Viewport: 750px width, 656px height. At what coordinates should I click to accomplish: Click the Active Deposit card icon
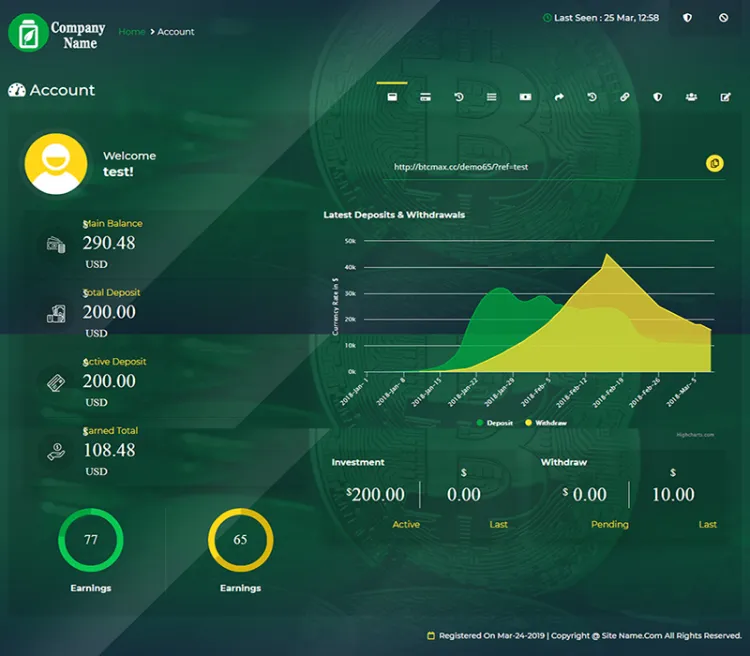point(56,383)
